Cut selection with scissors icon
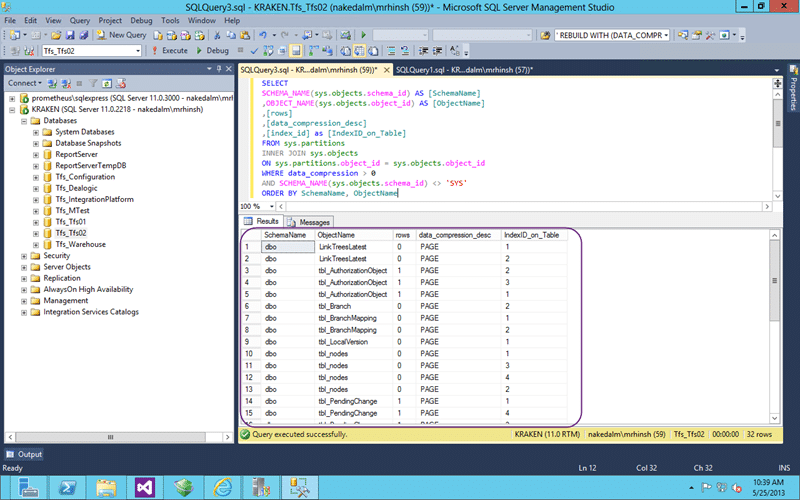This screenshot has width=800, height=500. [217, 35]
